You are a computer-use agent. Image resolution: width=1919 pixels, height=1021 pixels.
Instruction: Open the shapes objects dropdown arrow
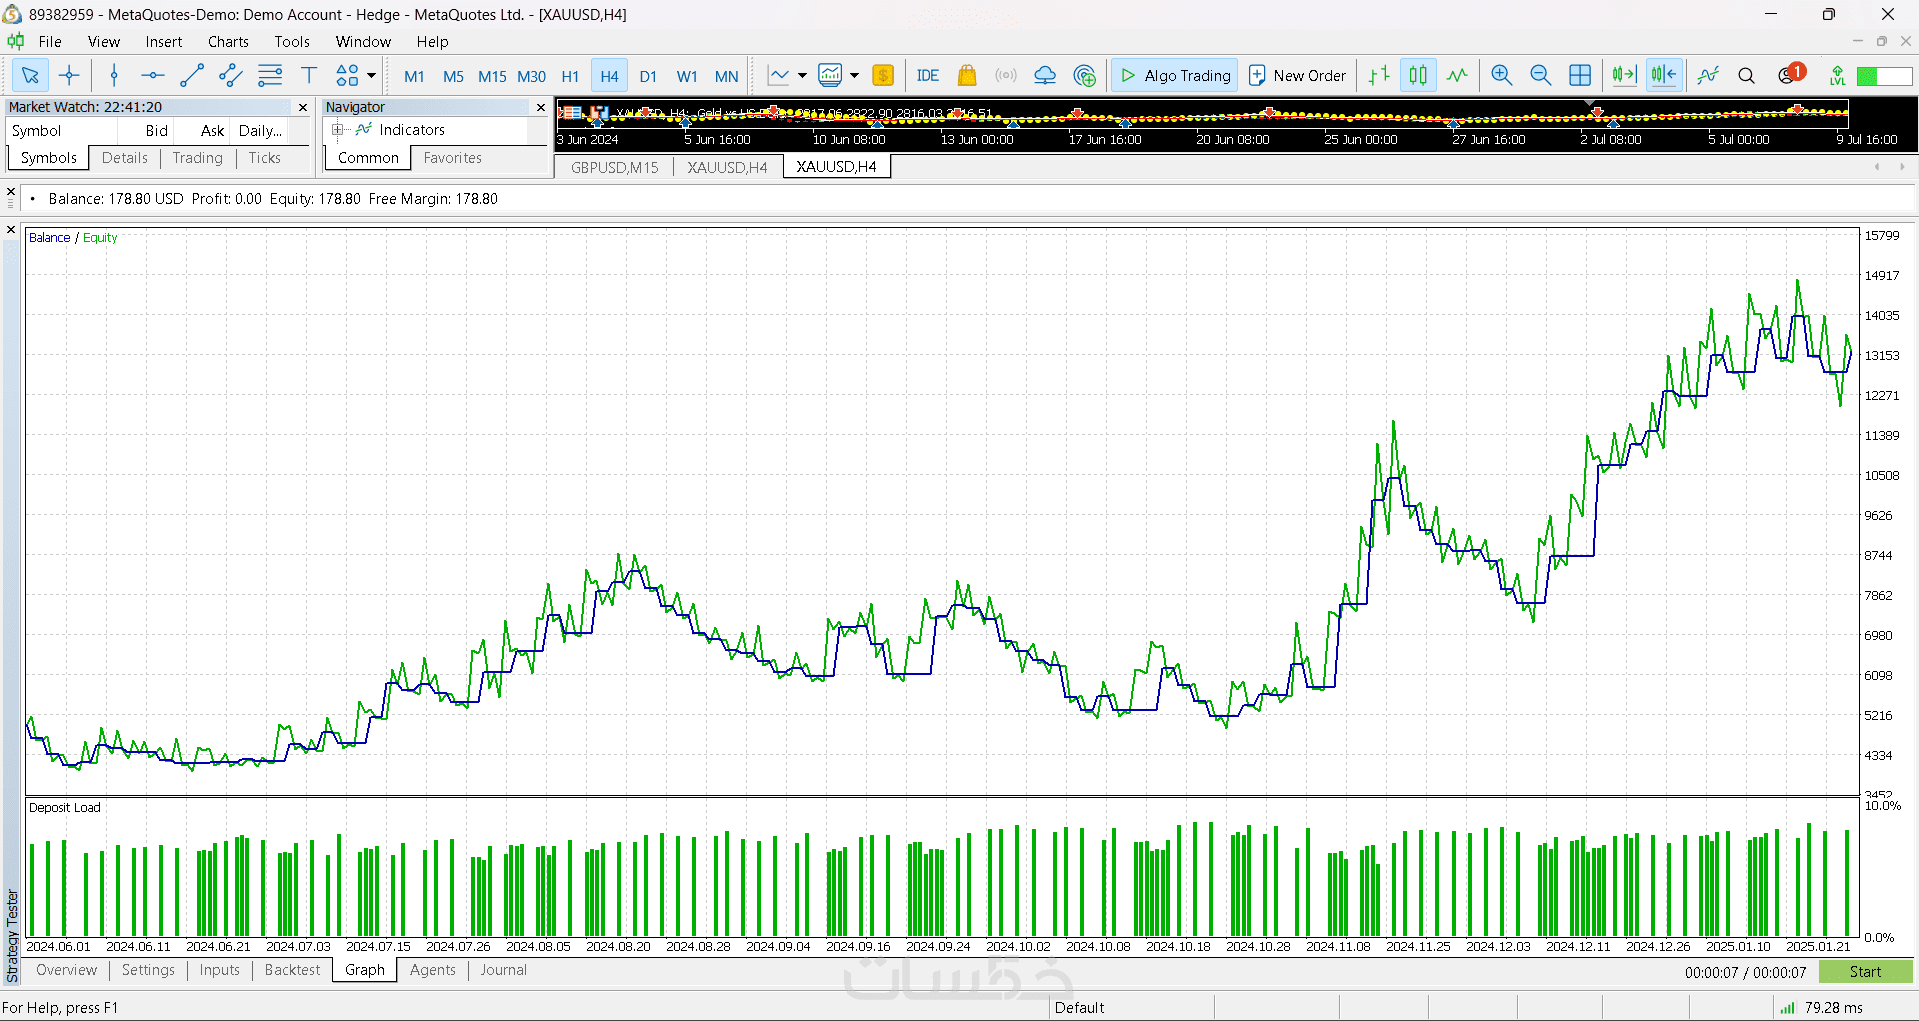click(372, 75)
